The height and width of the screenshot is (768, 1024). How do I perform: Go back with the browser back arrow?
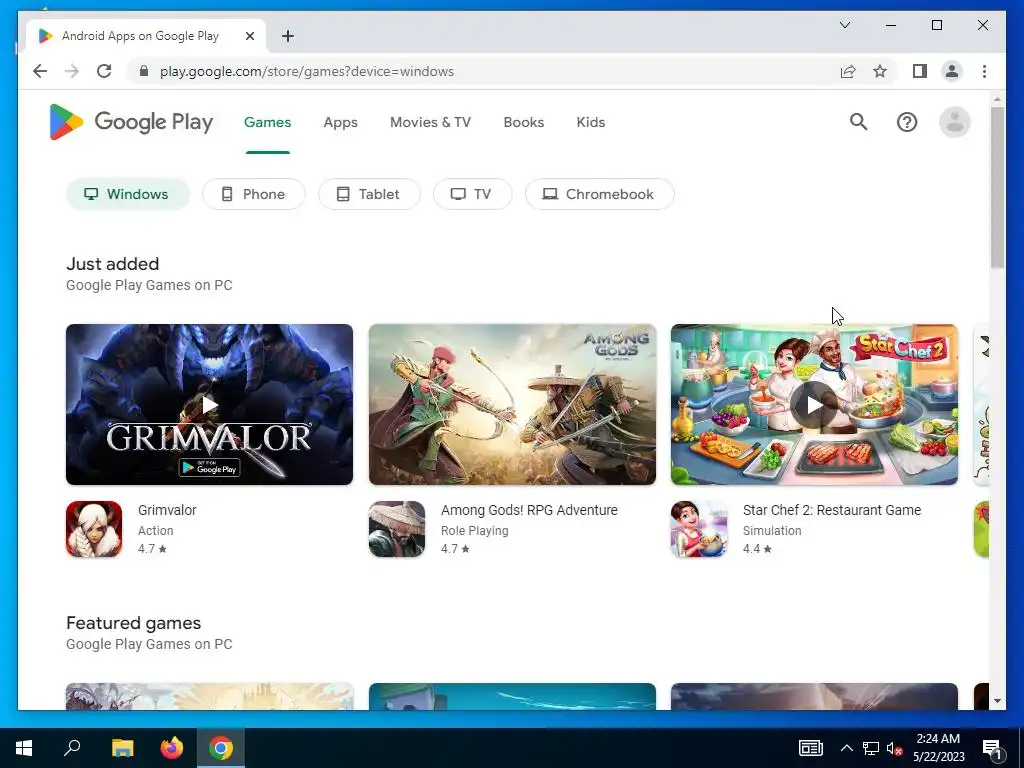click(40, 71)
